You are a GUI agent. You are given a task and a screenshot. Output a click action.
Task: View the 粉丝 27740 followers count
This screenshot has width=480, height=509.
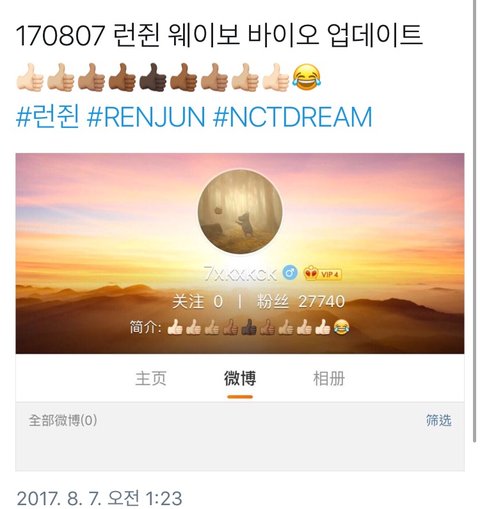[301, 302]
